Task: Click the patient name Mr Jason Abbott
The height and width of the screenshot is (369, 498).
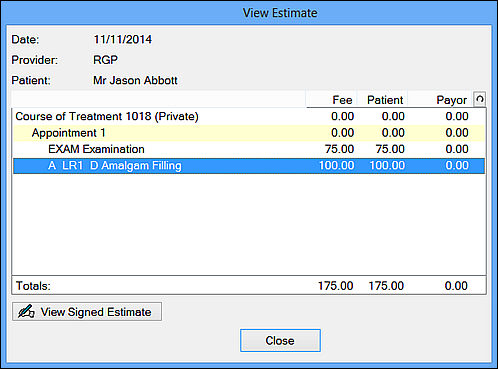Action: [135, 80]
